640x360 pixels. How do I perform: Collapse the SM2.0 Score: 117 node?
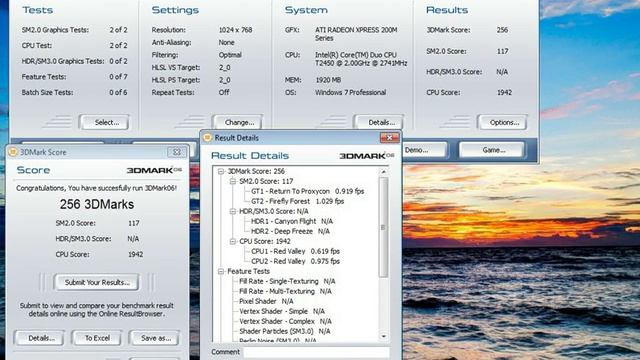pos(233,181)
